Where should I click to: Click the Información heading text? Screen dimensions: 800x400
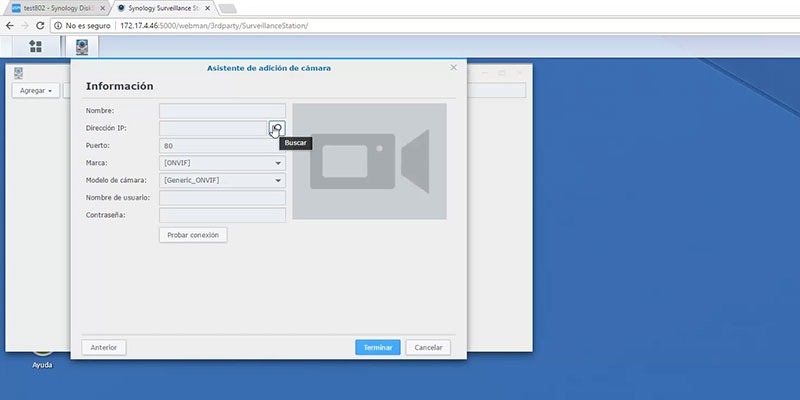pyautogui.click(x=119, y=86)
